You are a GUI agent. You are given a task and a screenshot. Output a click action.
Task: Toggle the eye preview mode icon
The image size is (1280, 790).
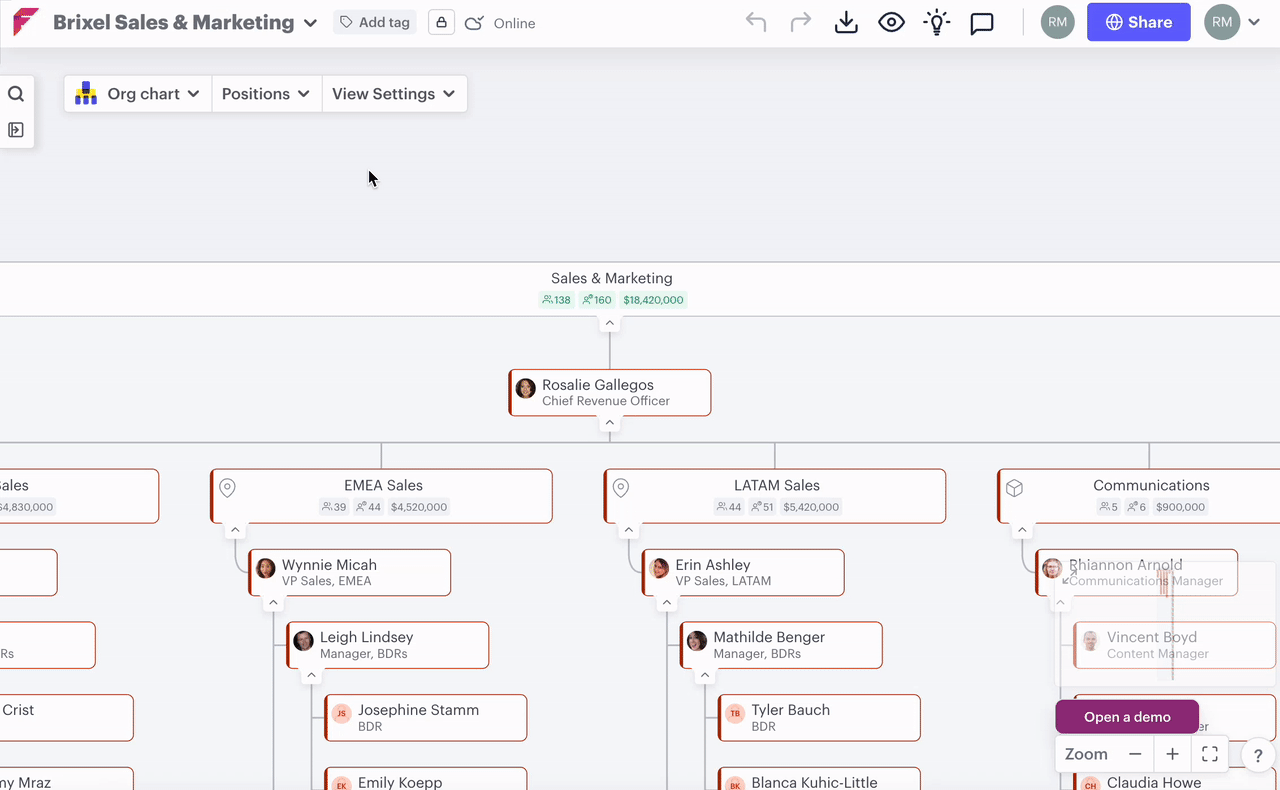[891, 22]
